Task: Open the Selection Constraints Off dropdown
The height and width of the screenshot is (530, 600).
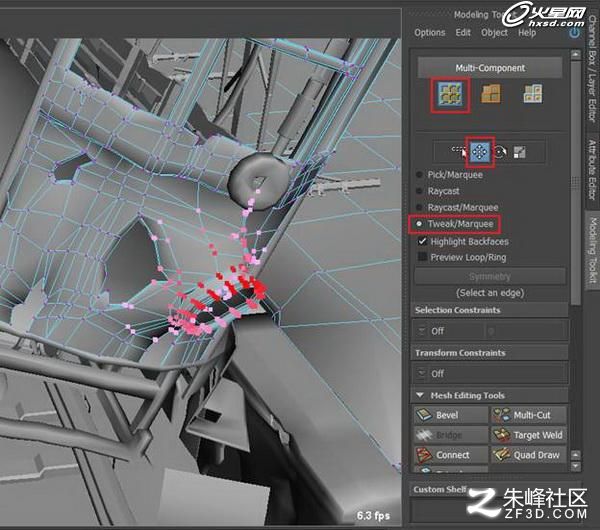Action: point(490,331)
